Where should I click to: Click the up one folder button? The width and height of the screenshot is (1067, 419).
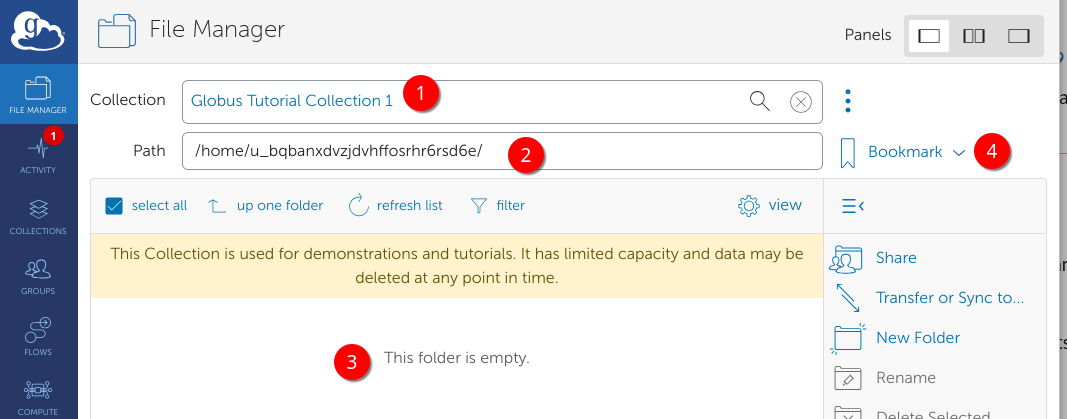pos(265,205)
